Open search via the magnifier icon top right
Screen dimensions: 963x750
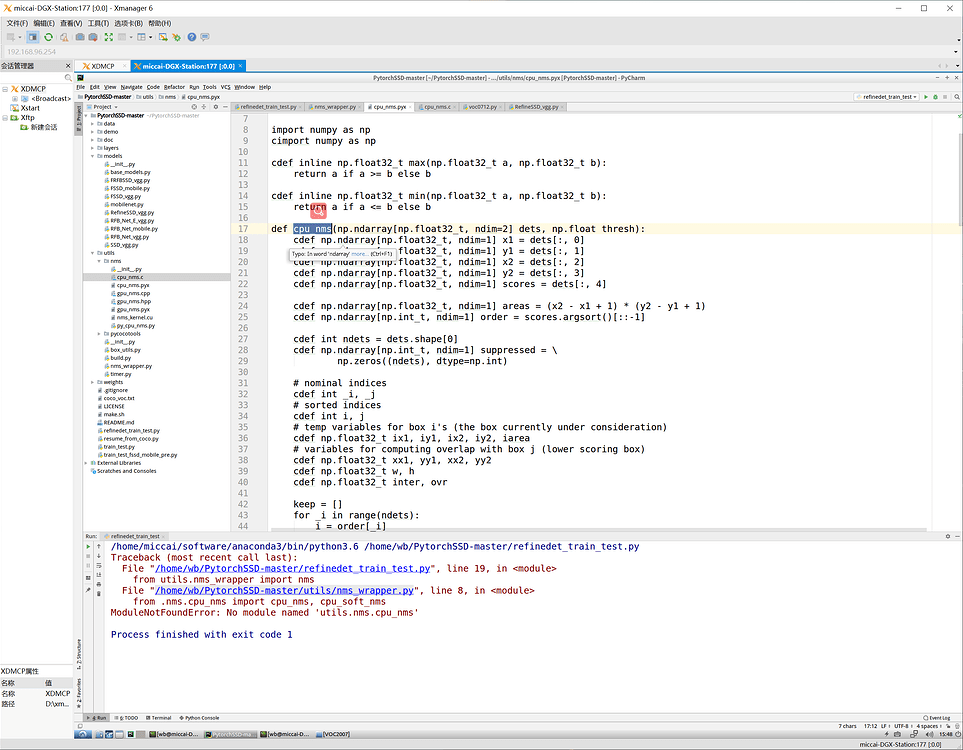pyautogui.click(x=956, y=97)
